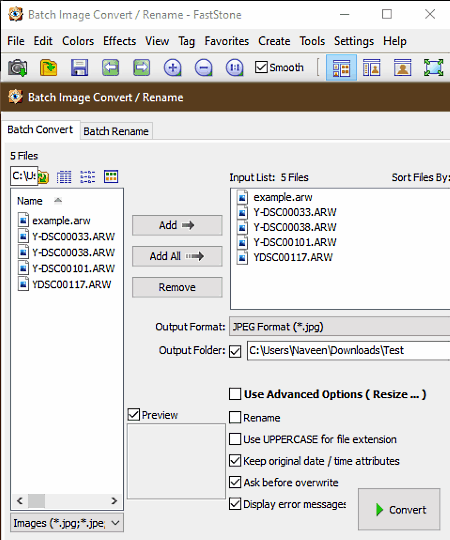
Task: Click the Output Folder path field
Action: coord(348,351)
